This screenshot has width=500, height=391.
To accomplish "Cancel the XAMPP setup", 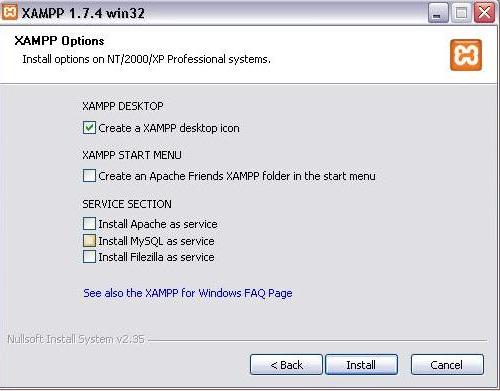I will click(447, 365).
